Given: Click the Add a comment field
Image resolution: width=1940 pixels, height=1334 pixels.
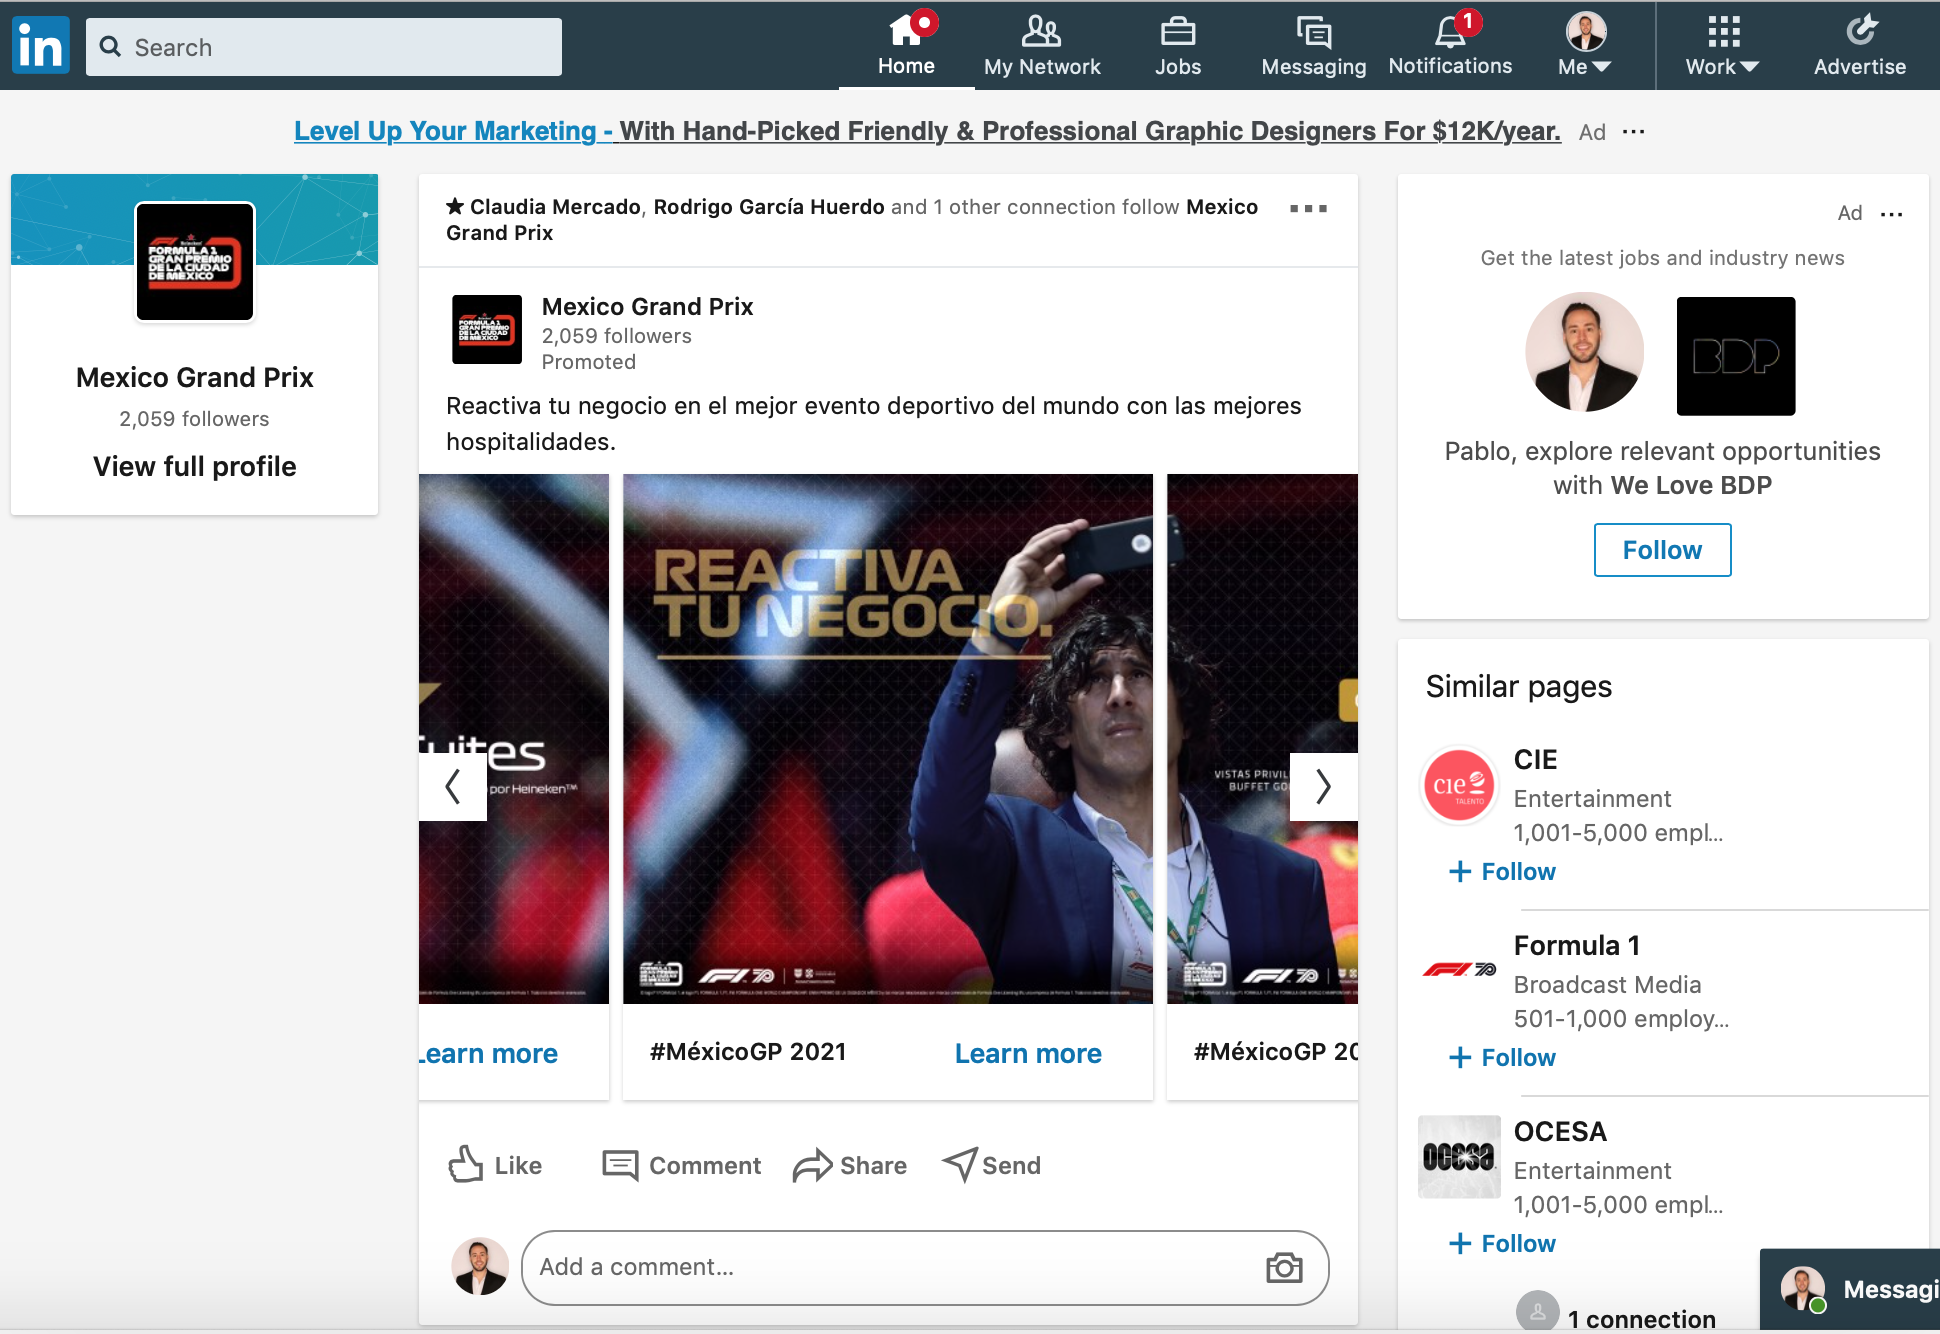Looking at the screenshot, I should pos(926,1267).
